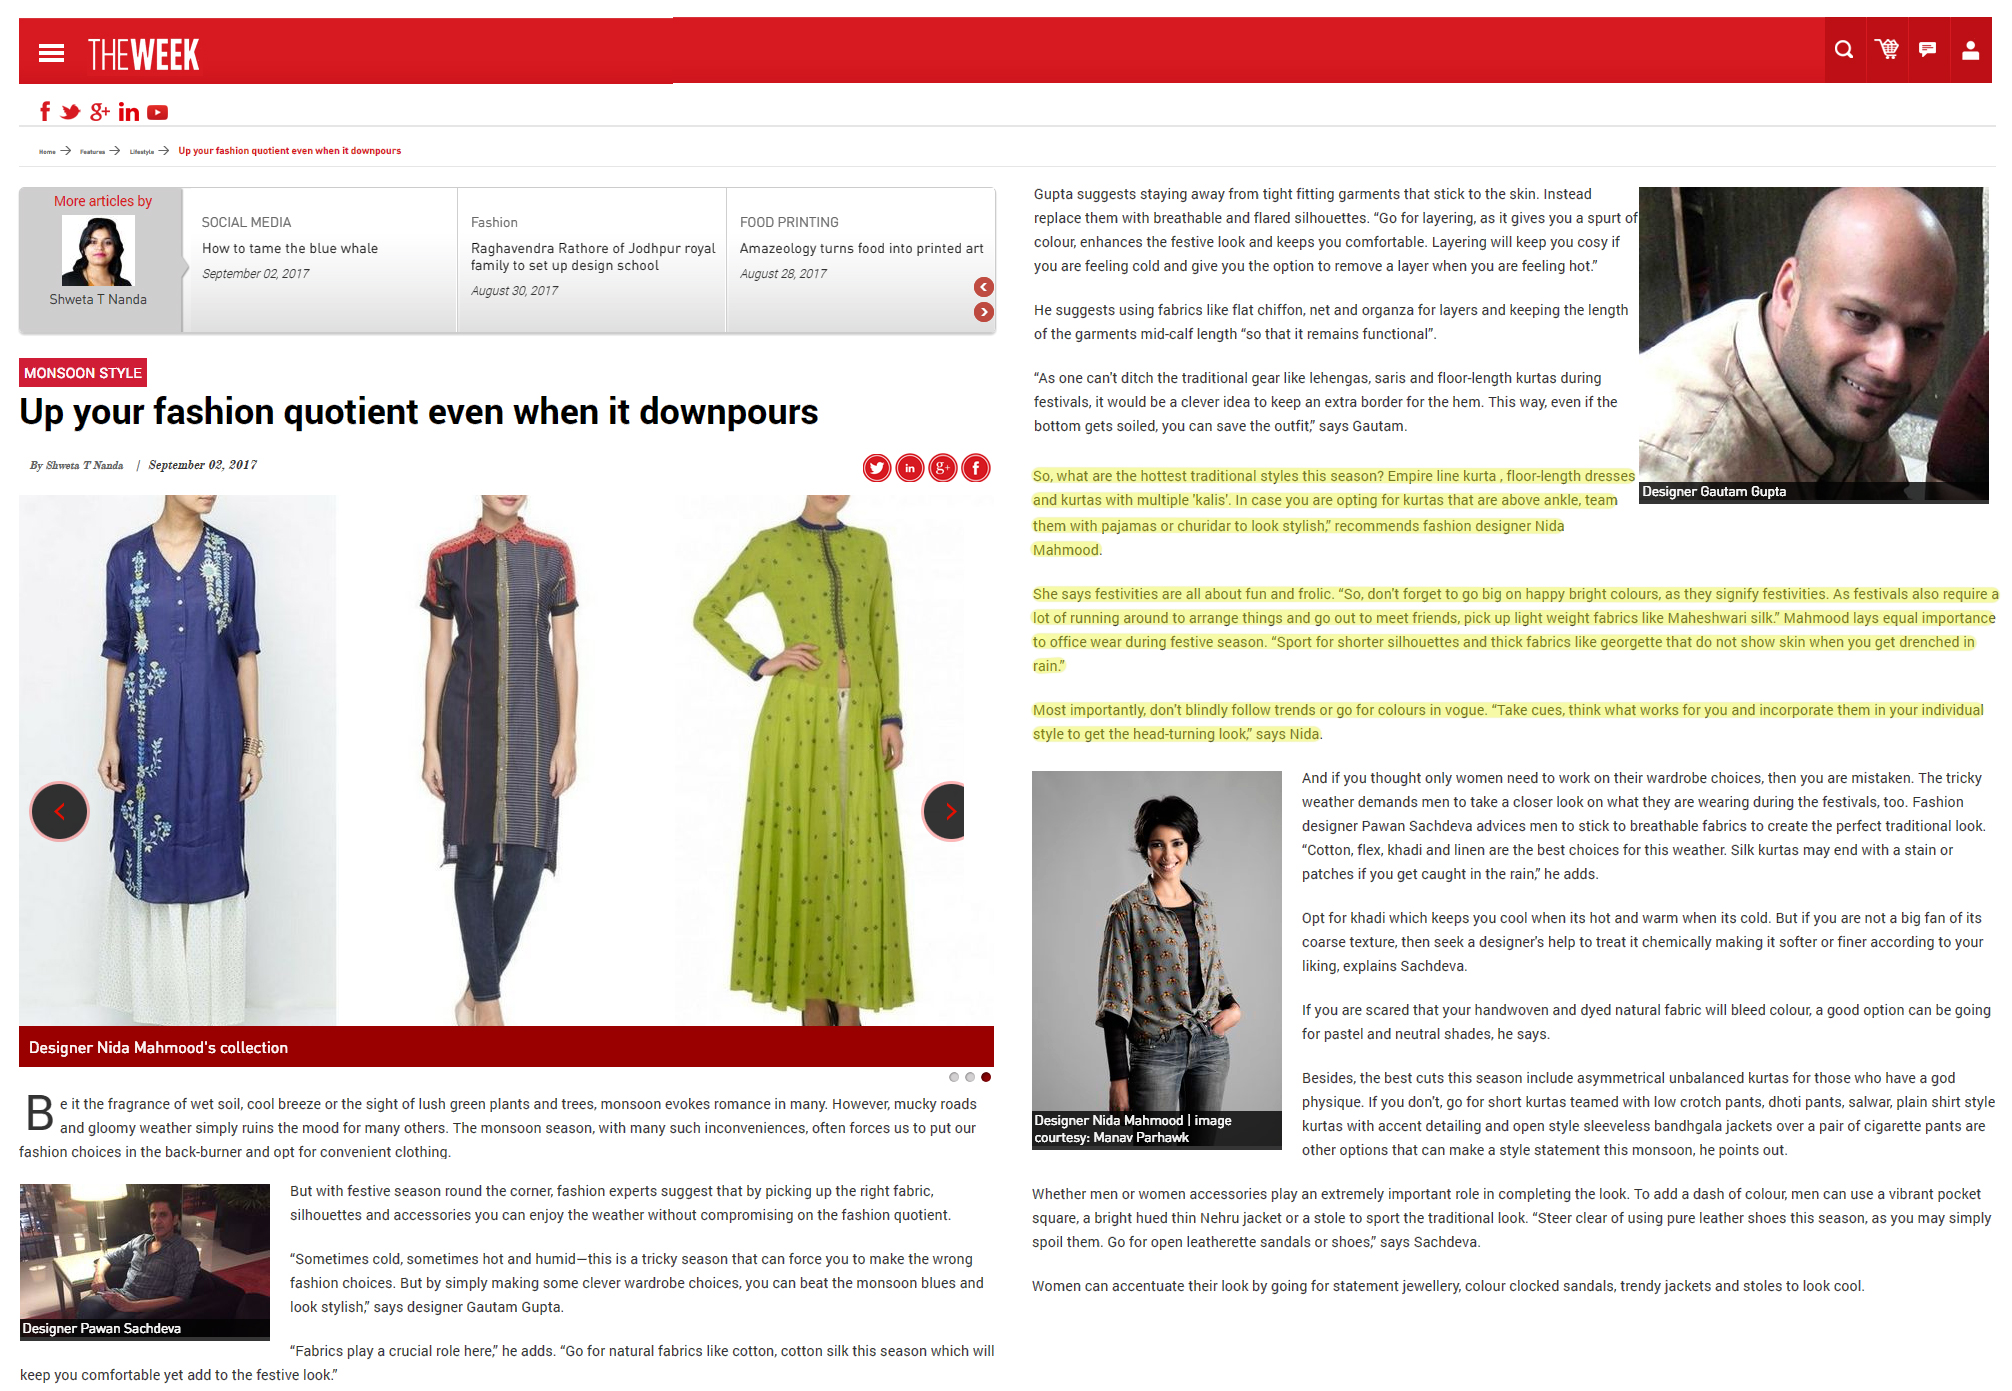Screen dimensions: 2012x1391
Task: Share article on Google Plus round button
Action: (943, 468)
